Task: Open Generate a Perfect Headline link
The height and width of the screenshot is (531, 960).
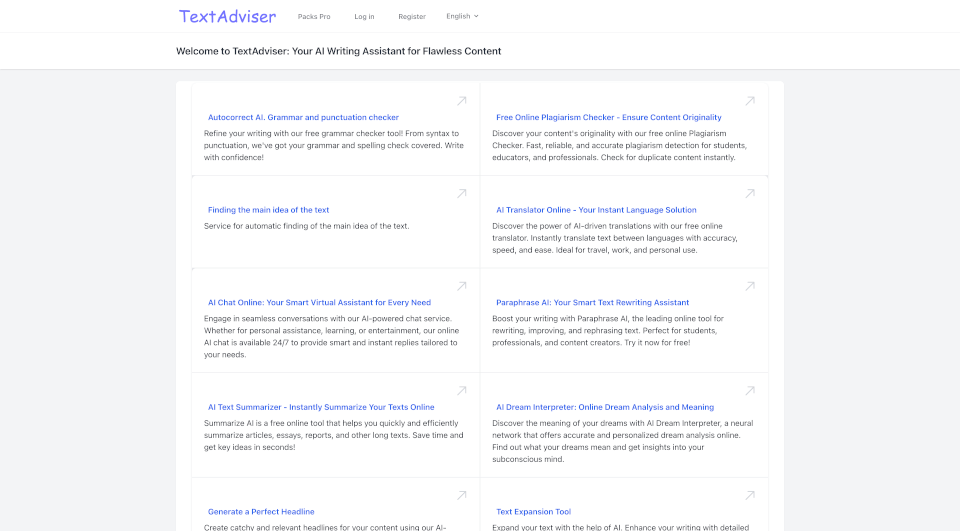Action: (x=261, y=512)
